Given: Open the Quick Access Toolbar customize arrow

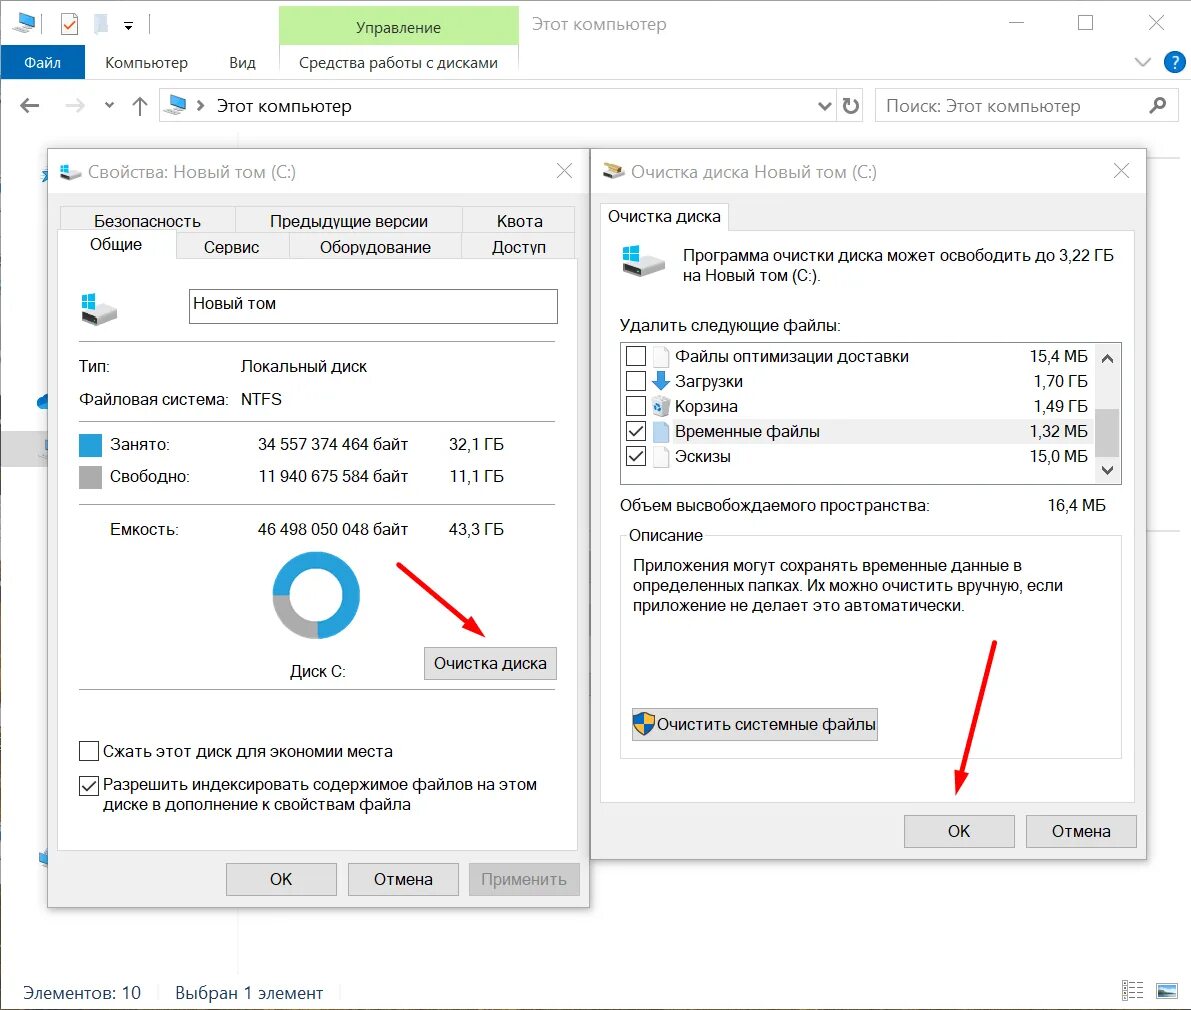Looking at the screenshot, I should [128, 26].
